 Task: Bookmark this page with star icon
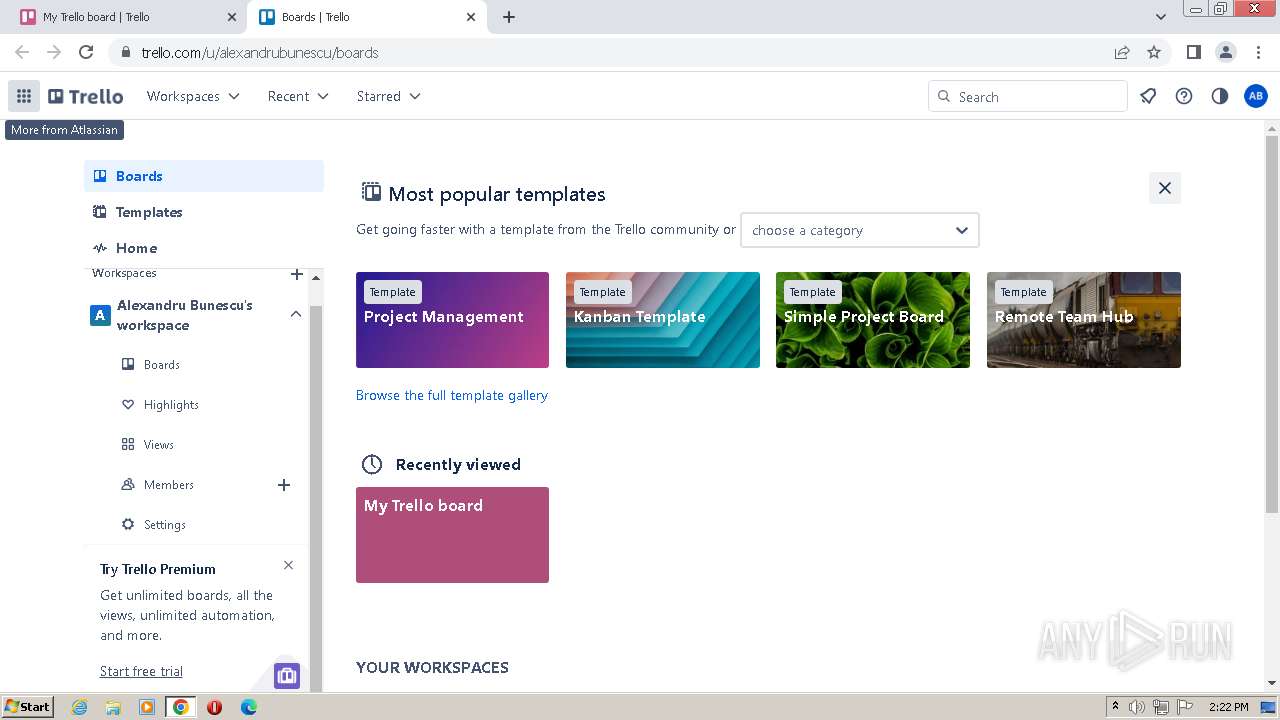[1154, 52]
